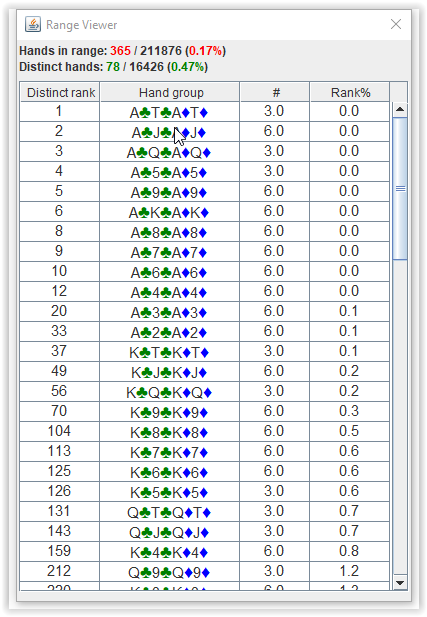Click the scrollbar track below the thumb

[400, 417]
